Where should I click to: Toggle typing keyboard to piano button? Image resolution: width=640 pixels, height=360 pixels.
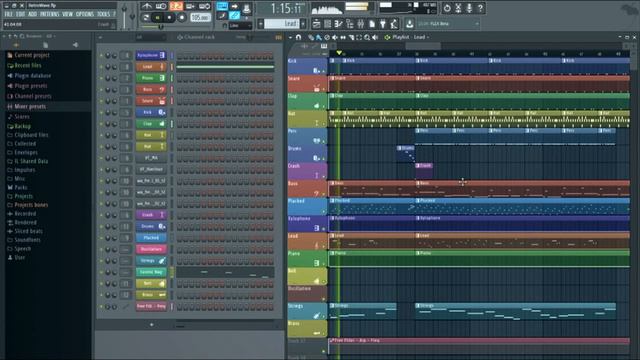coord(222,6)
